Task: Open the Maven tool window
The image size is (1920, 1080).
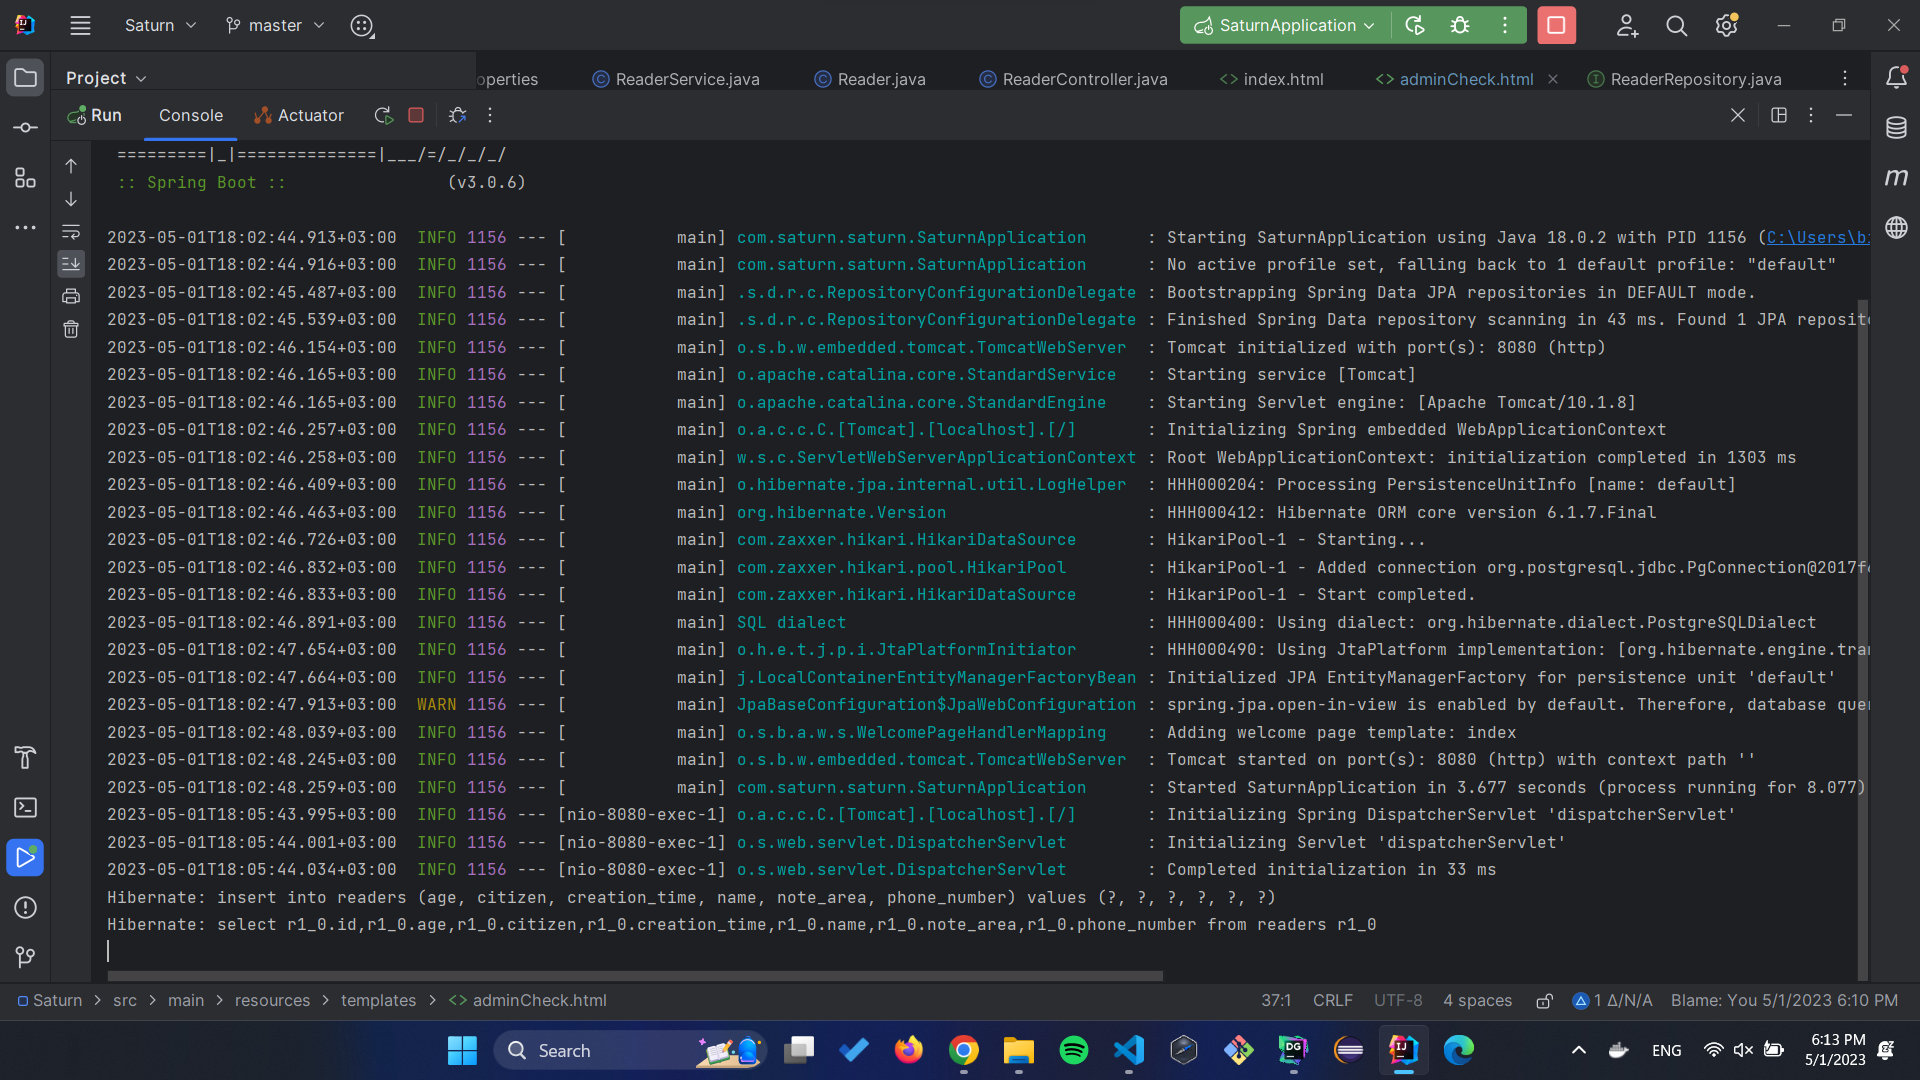Action: pos(1897,177)
